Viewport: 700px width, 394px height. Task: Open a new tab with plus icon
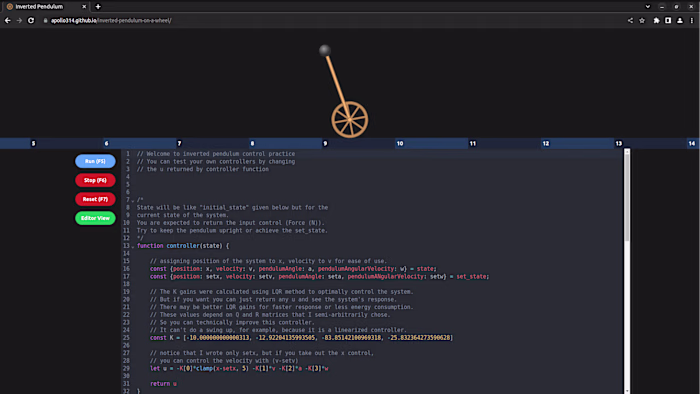tap(98, 7)
